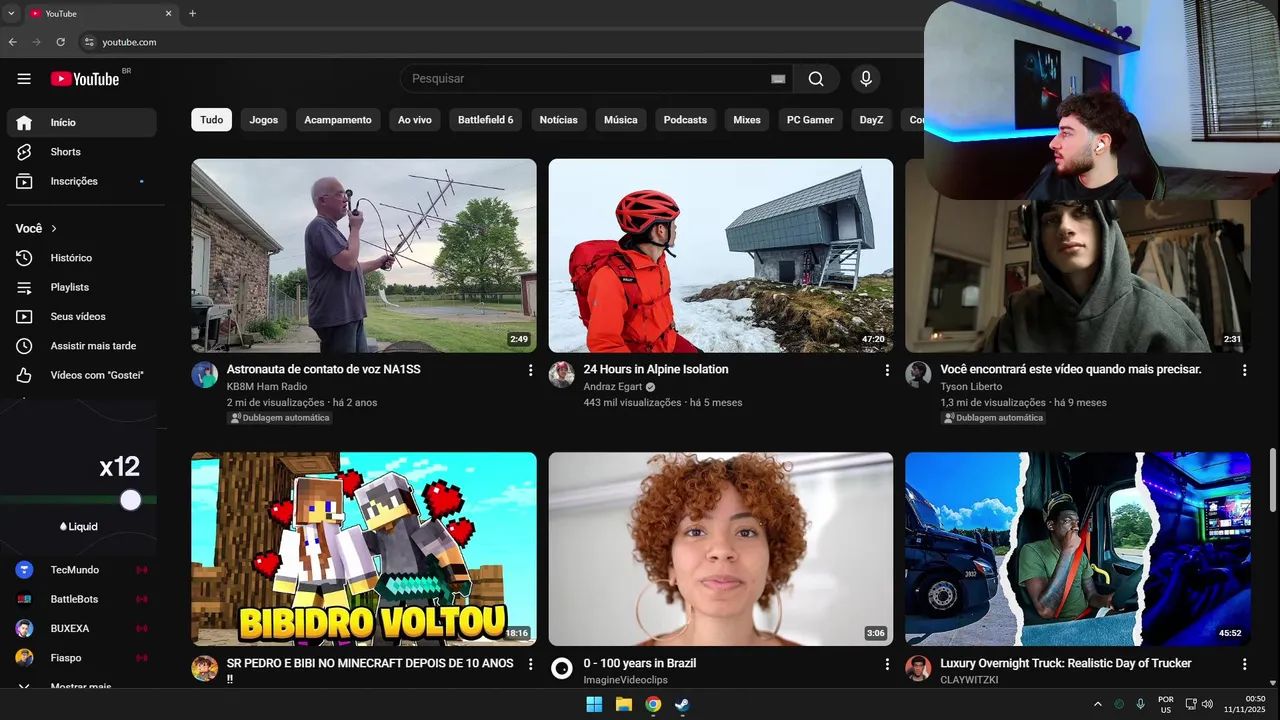
Task: Expand Mostrar mais subscriptions list
Action: pos(82,686)
